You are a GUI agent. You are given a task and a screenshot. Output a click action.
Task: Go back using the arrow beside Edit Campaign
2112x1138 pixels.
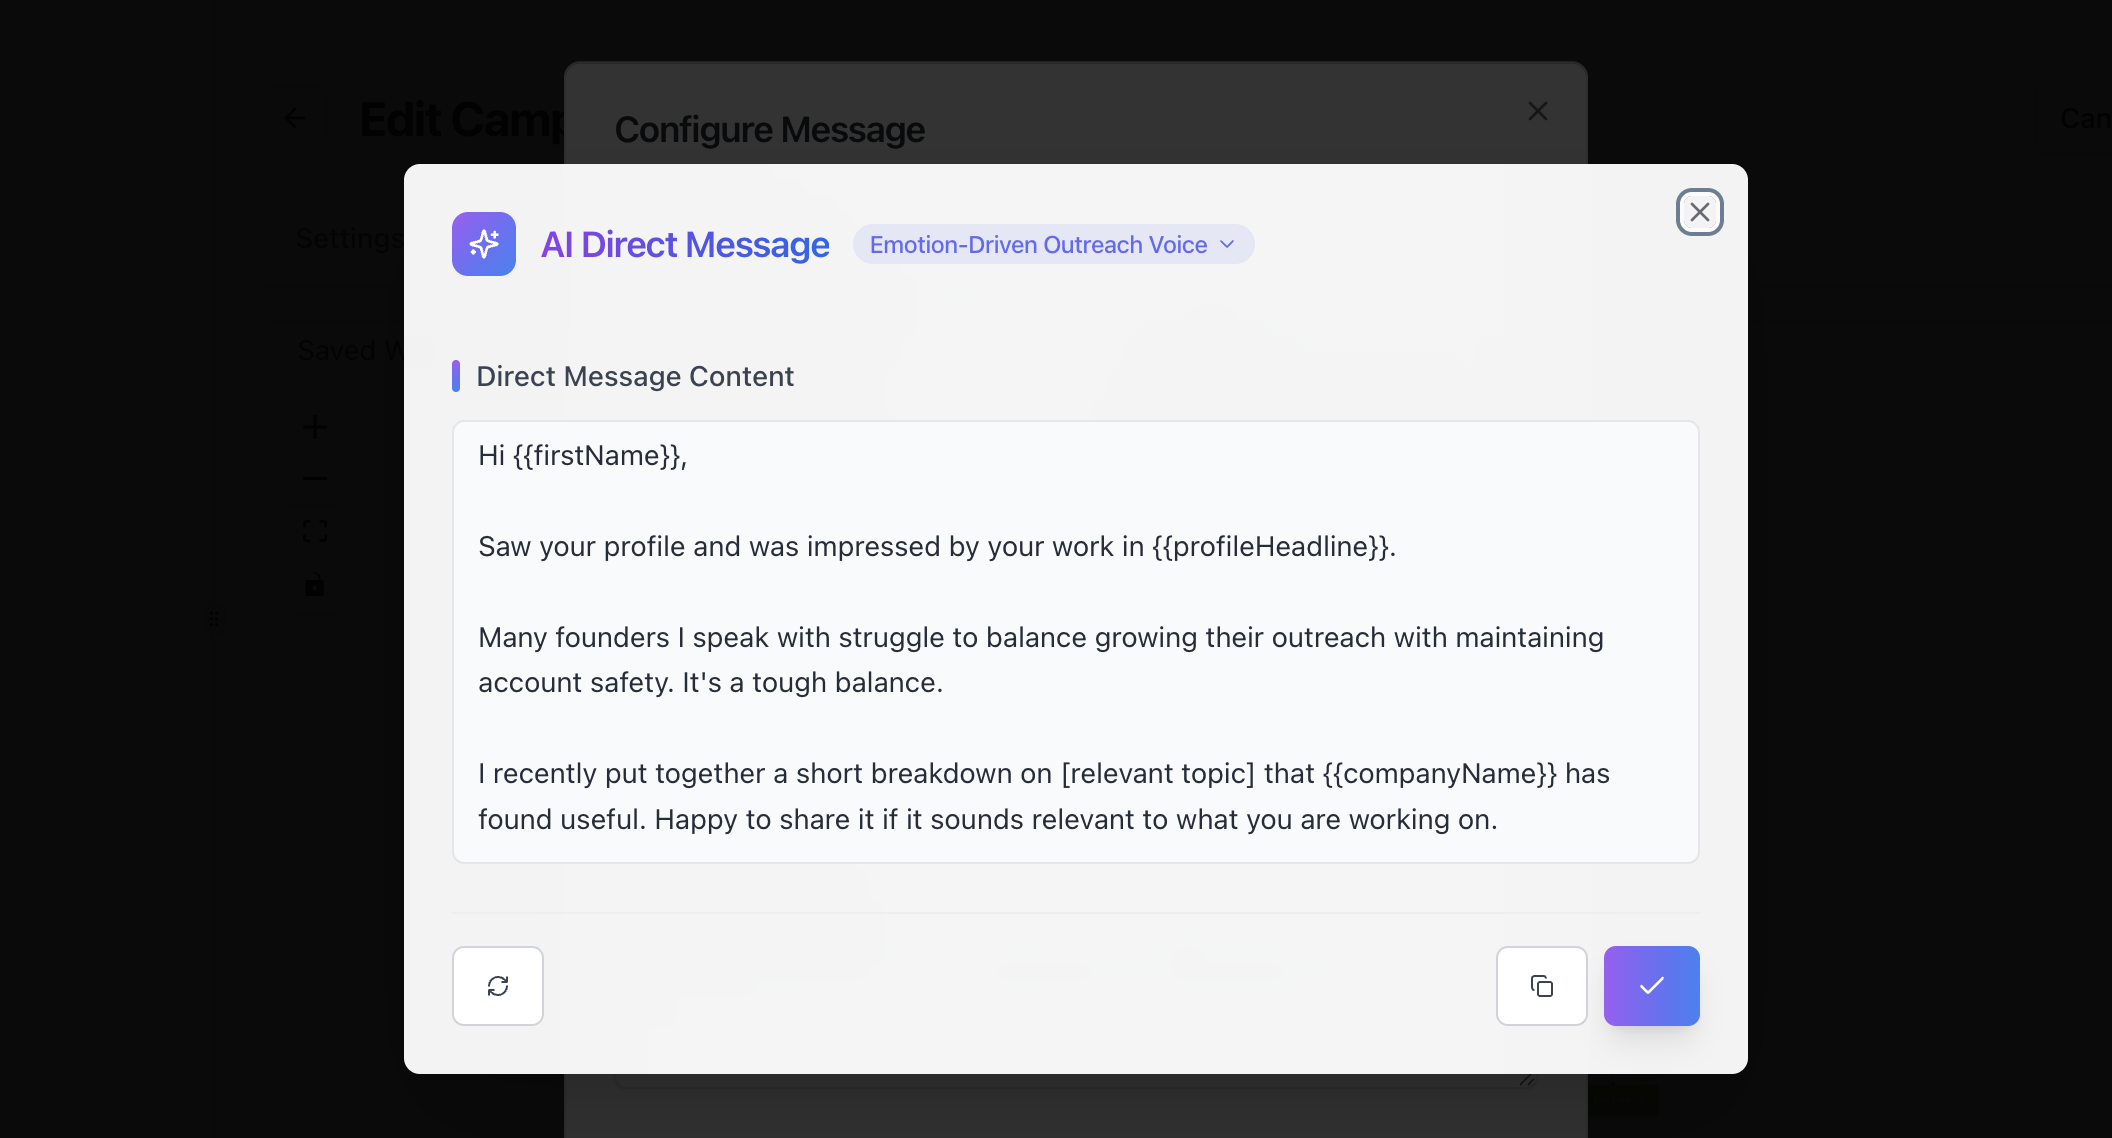pos(295,118)
